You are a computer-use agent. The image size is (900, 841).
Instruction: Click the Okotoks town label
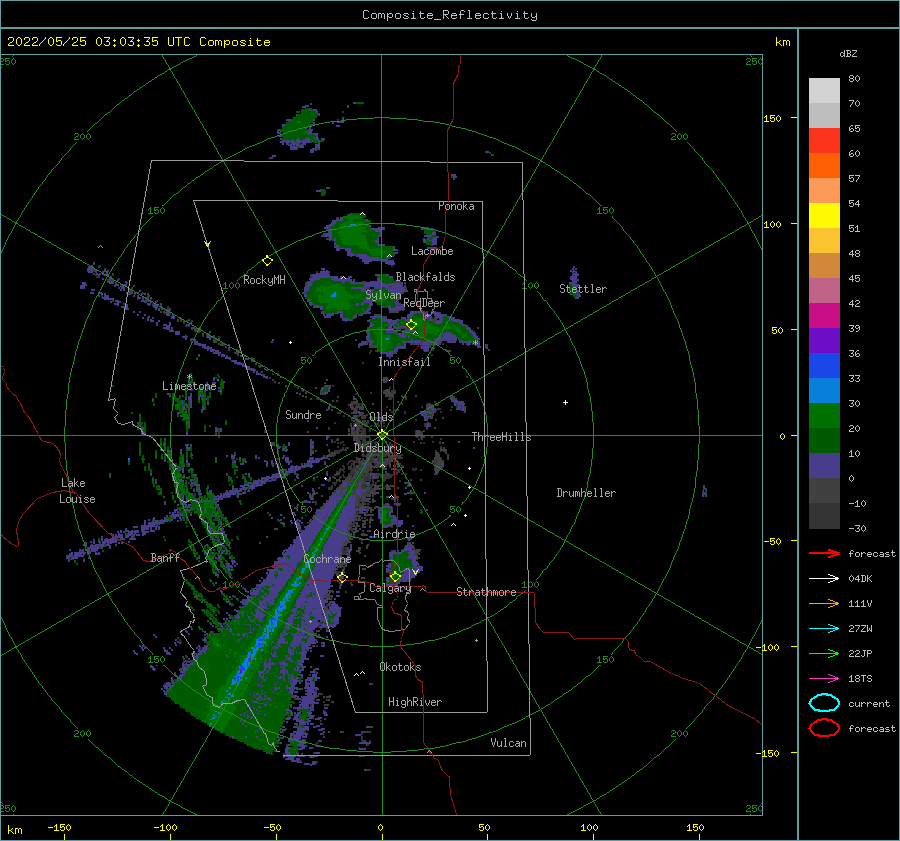pos(401,667)
